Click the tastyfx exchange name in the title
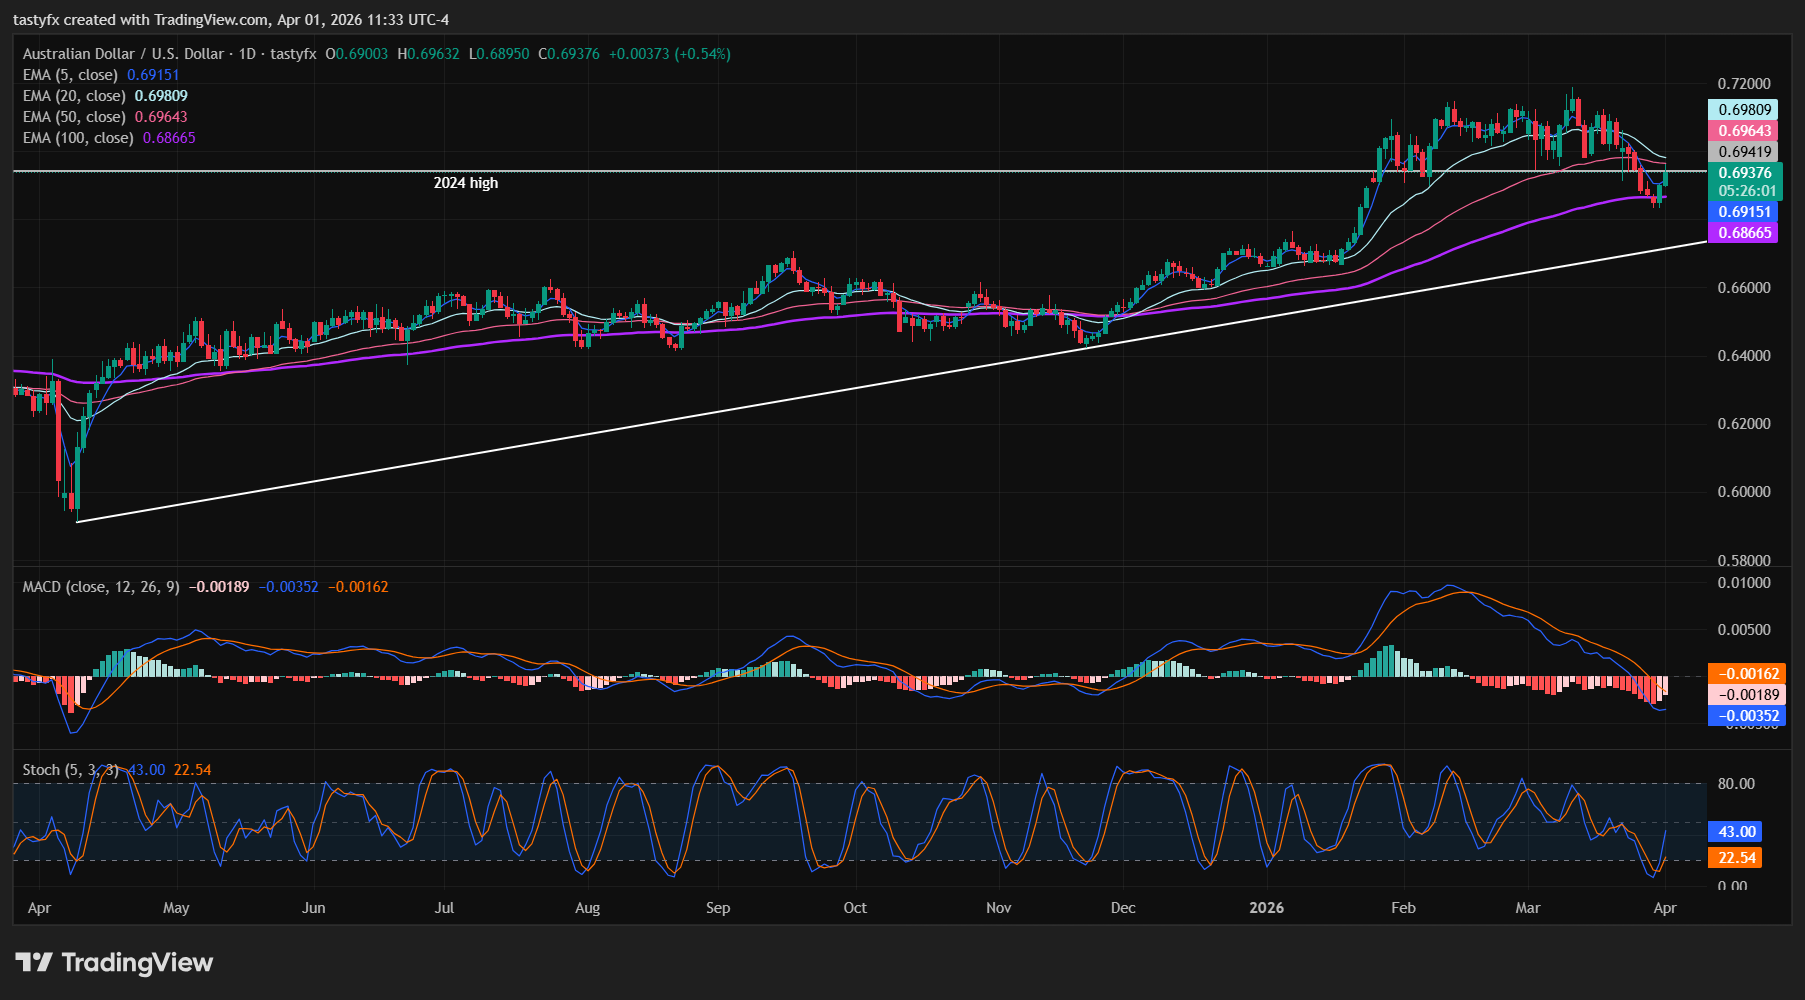The image size is (1805, 1000). (291, 54)
